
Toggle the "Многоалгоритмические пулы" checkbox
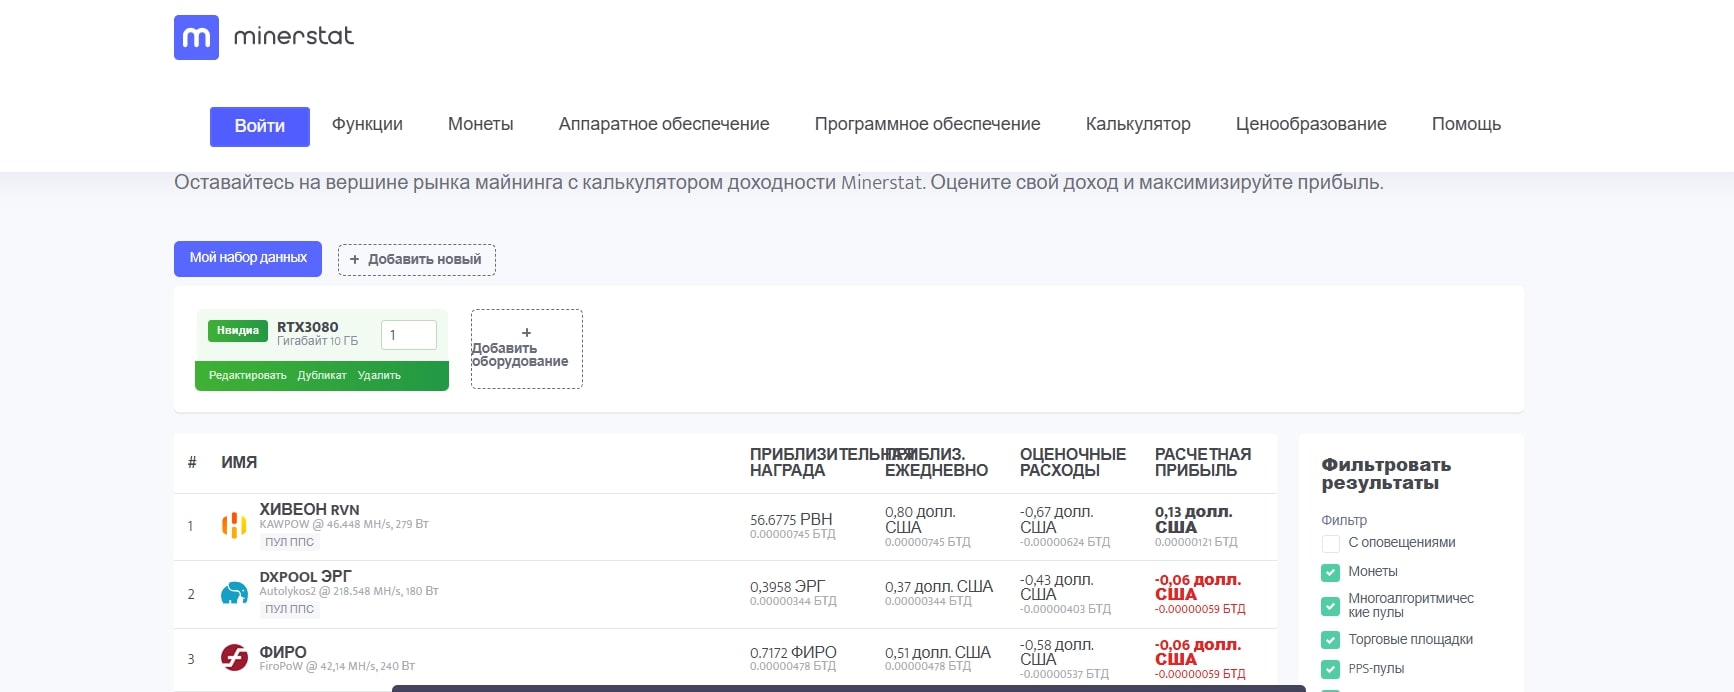click(1330, 606)
